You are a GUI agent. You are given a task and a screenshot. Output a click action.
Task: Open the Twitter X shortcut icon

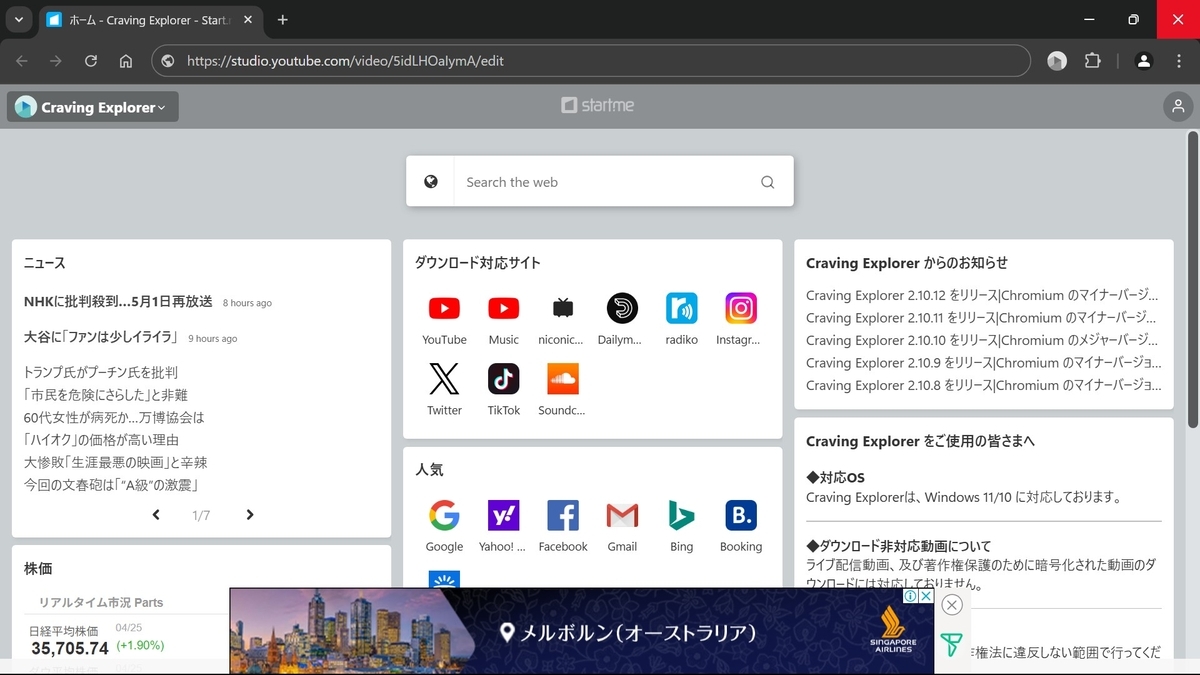pos(444,379)
